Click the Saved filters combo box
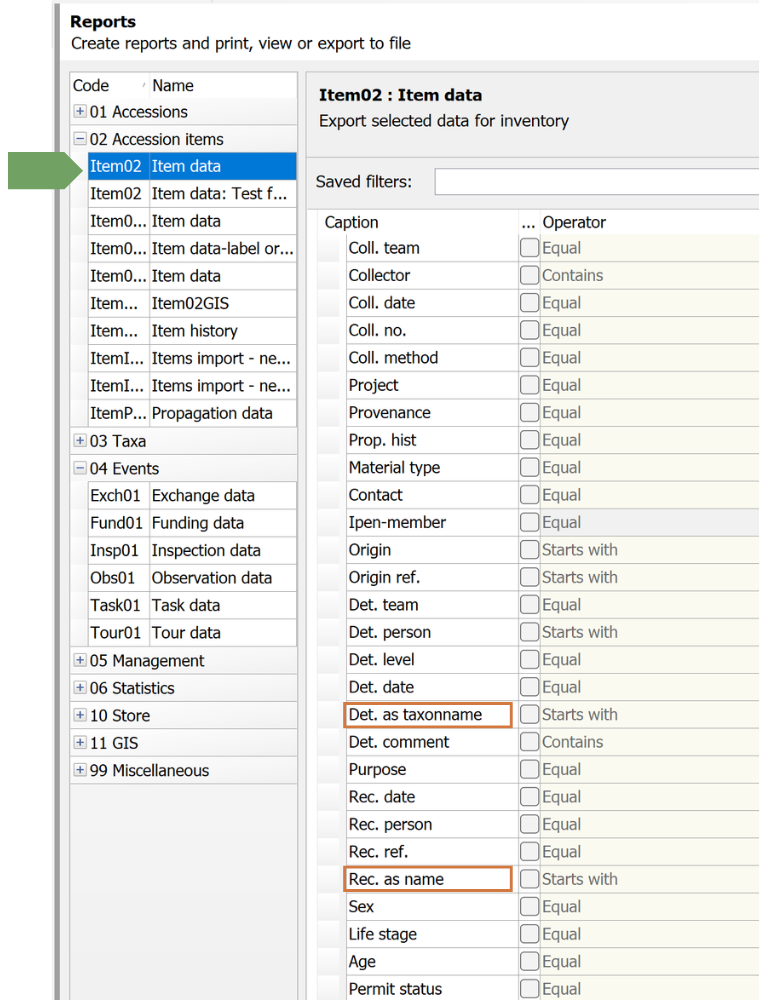 coord(597,182)
